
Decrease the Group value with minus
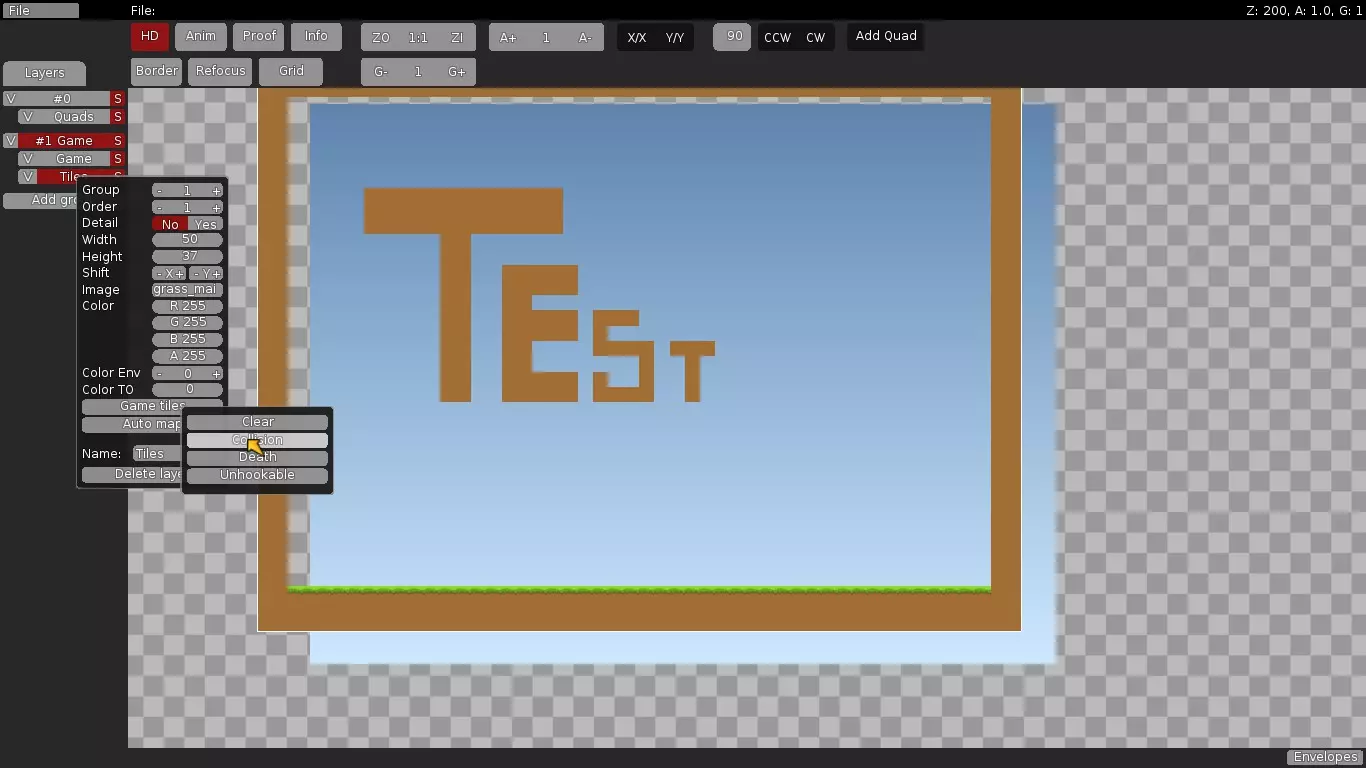tap(159, 190)
